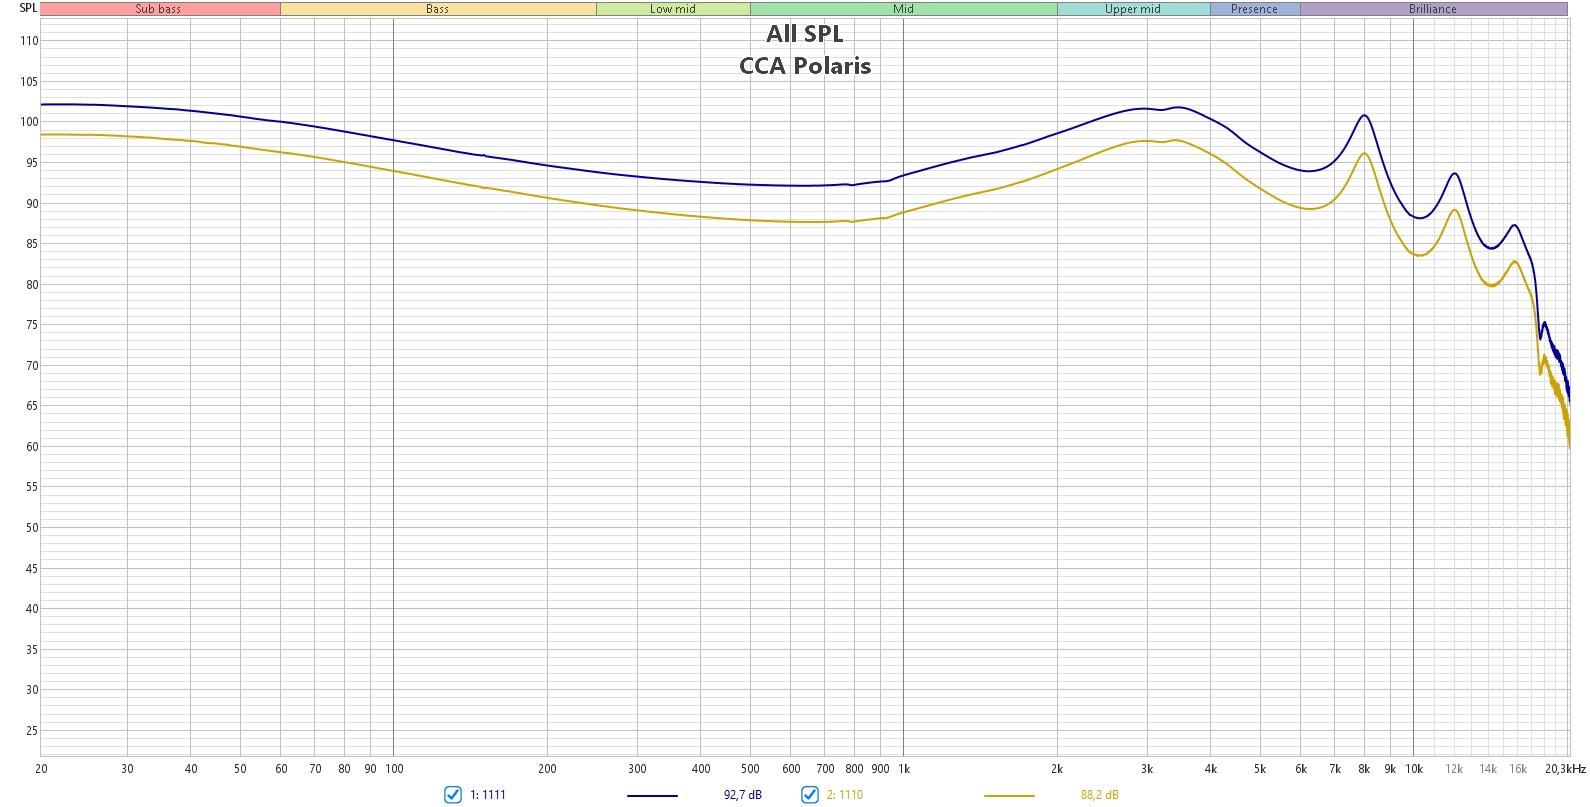Click the 65 tick on the SPL axis

pyautogui.click(x=32, y=406)
